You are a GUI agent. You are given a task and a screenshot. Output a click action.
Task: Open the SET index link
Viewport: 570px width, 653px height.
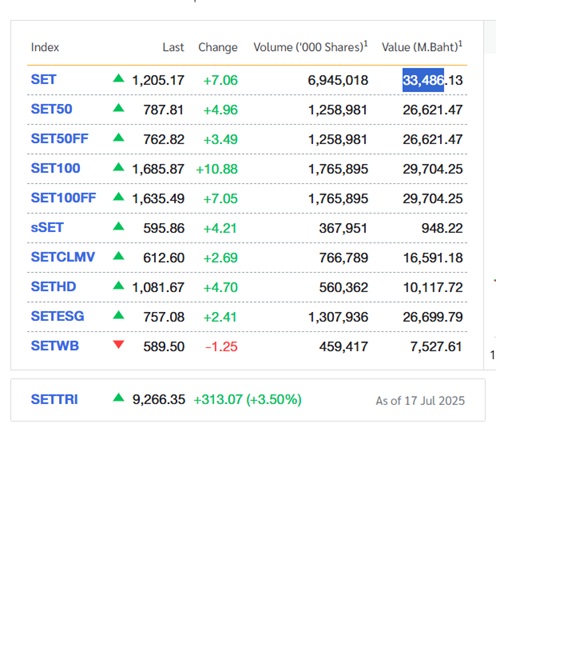click(x=43, y=80)
